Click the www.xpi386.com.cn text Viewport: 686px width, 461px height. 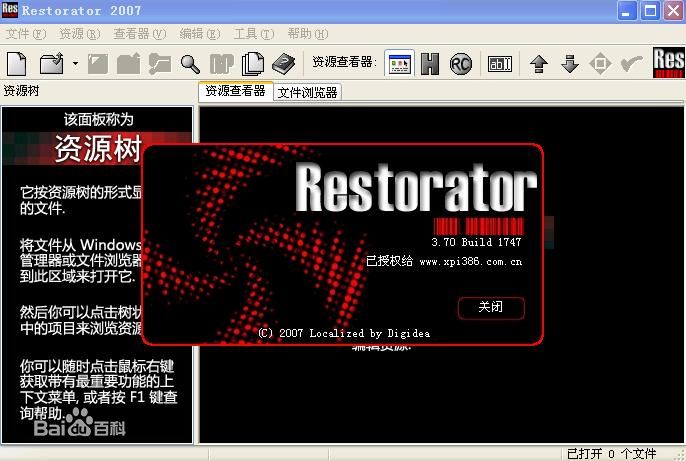click(471, 262)
